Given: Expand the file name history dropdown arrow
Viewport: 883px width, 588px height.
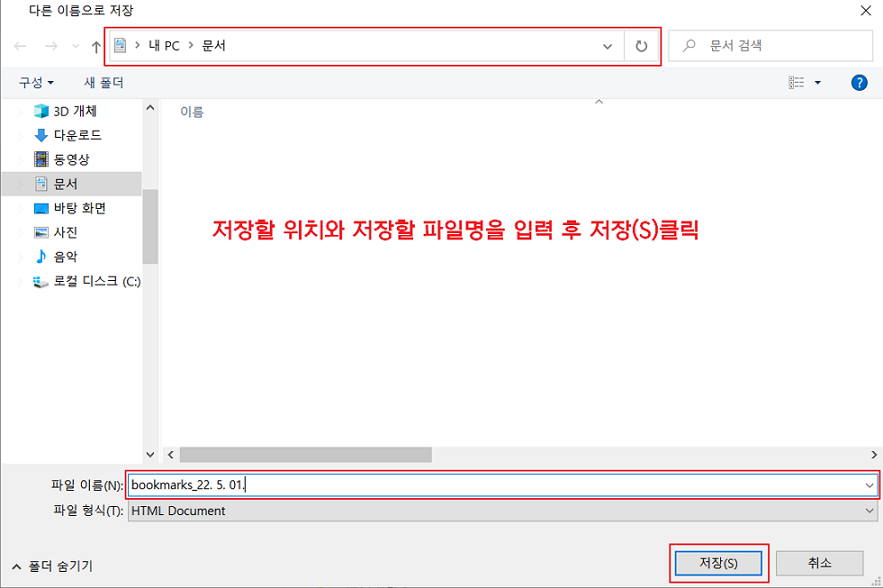Looking at the screenshot, I should click(x=867, y=485).
